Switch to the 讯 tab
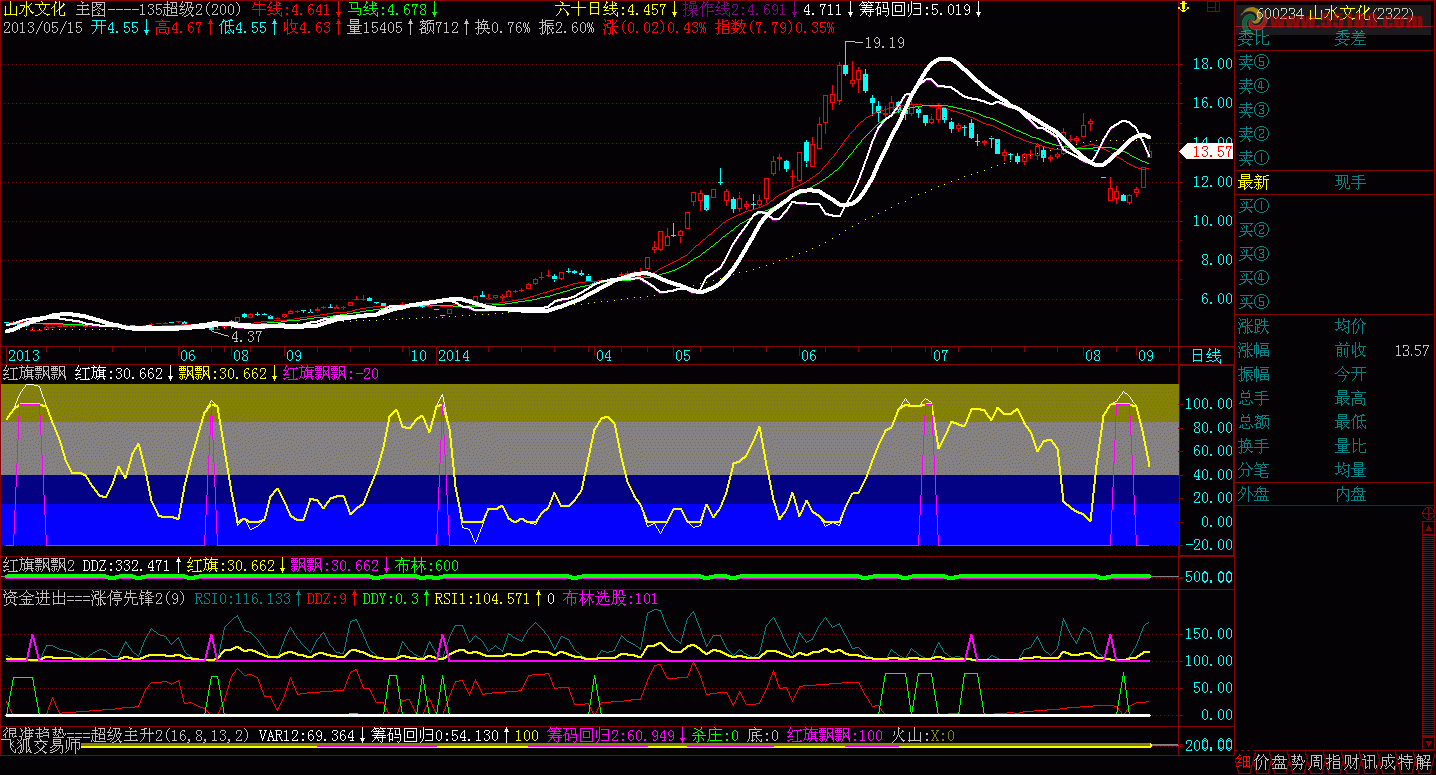 [1370, 762]
